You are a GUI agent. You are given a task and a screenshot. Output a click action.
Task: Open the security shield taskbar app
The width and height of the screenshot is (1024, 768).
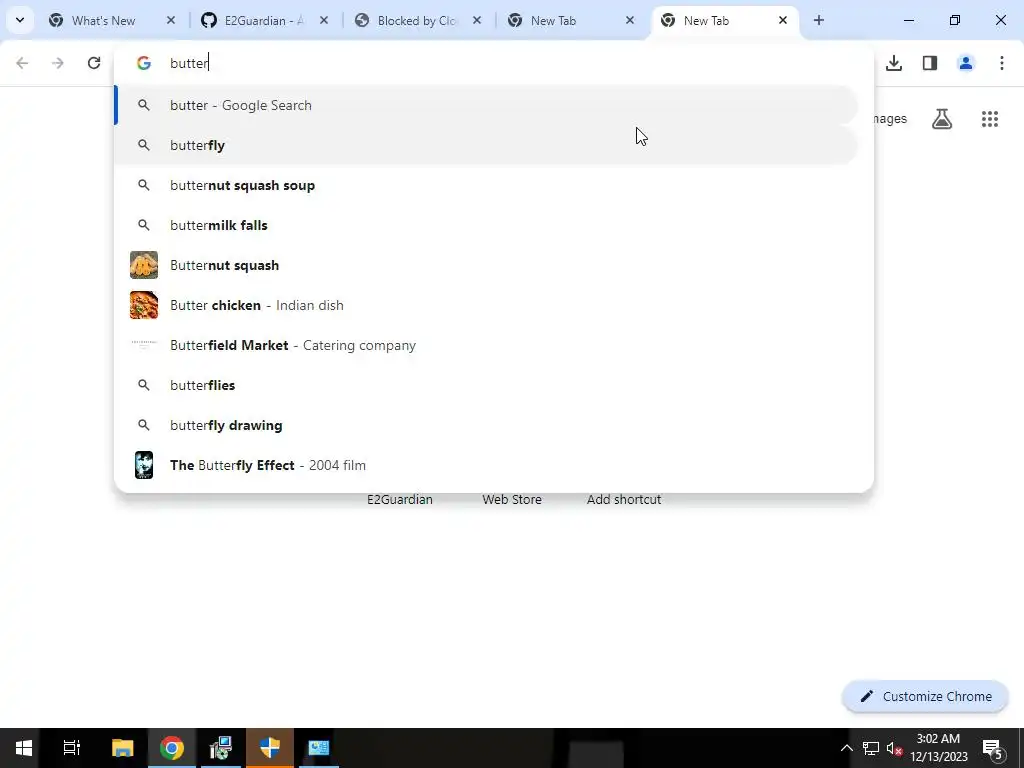270,748
